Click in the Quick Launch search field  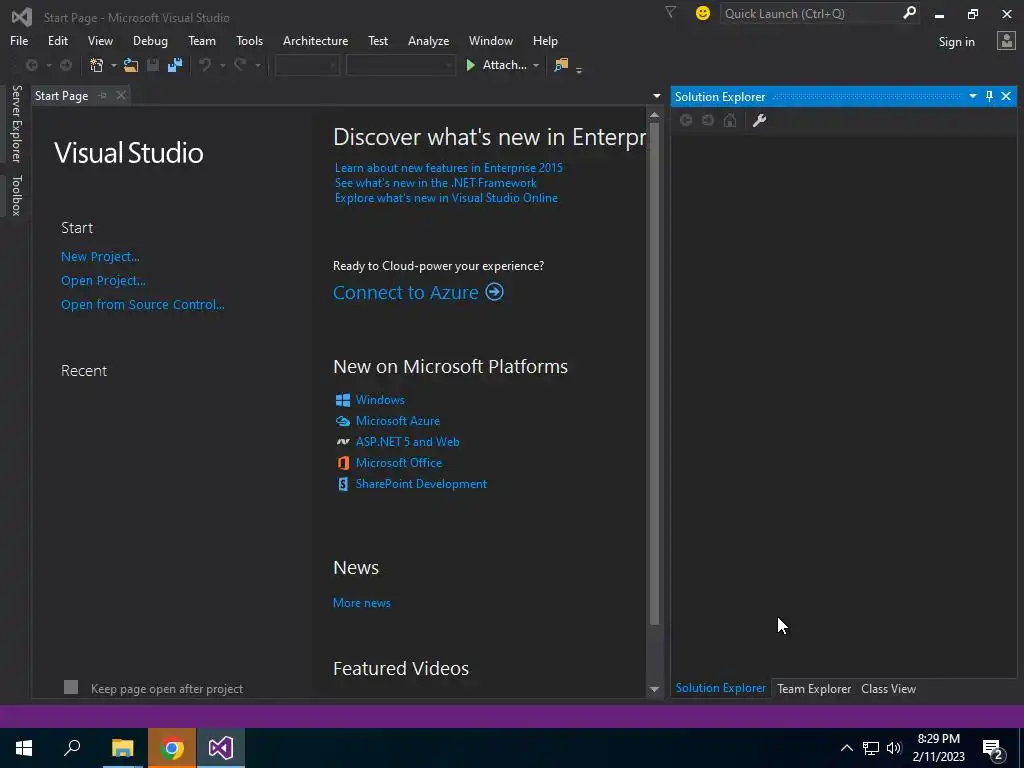pyautogui.click(x=810, y=13)
